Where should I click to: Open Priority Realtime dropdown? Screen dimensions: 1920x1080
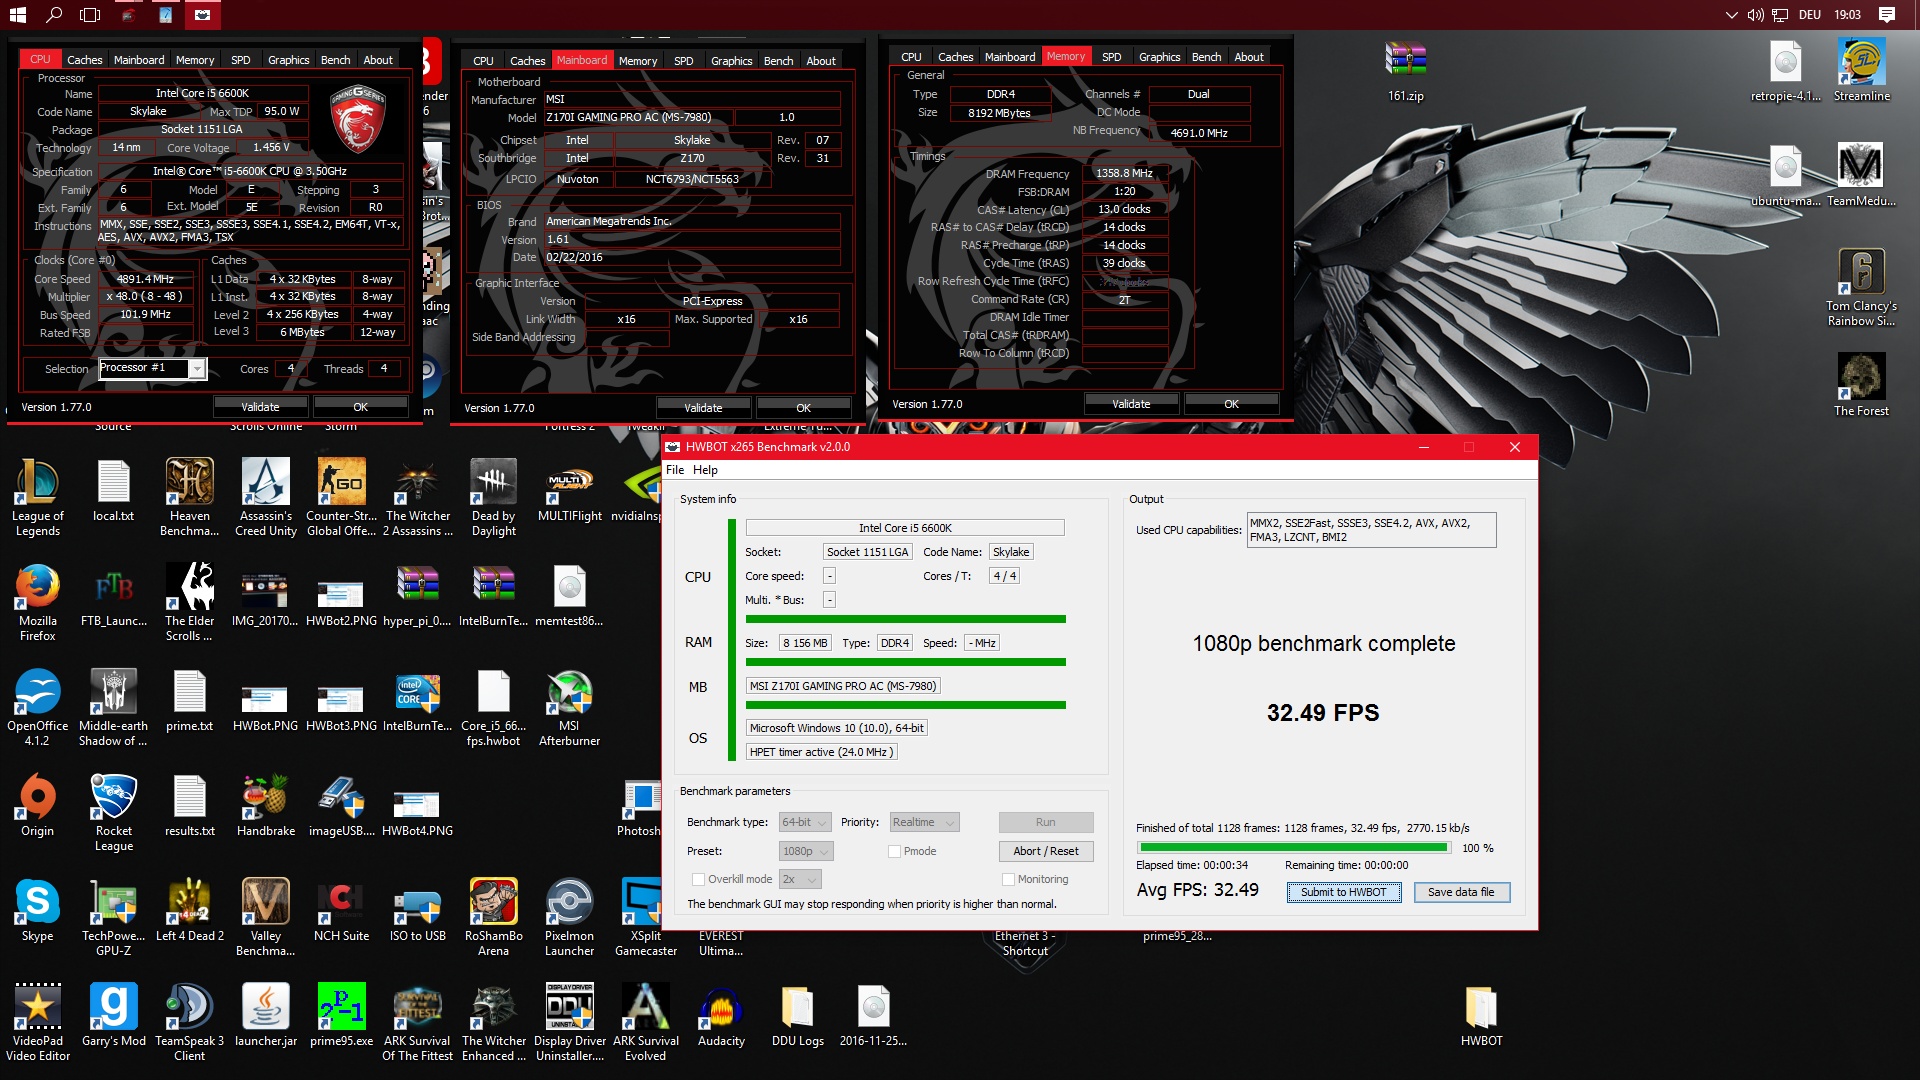(x=924, y=822)
